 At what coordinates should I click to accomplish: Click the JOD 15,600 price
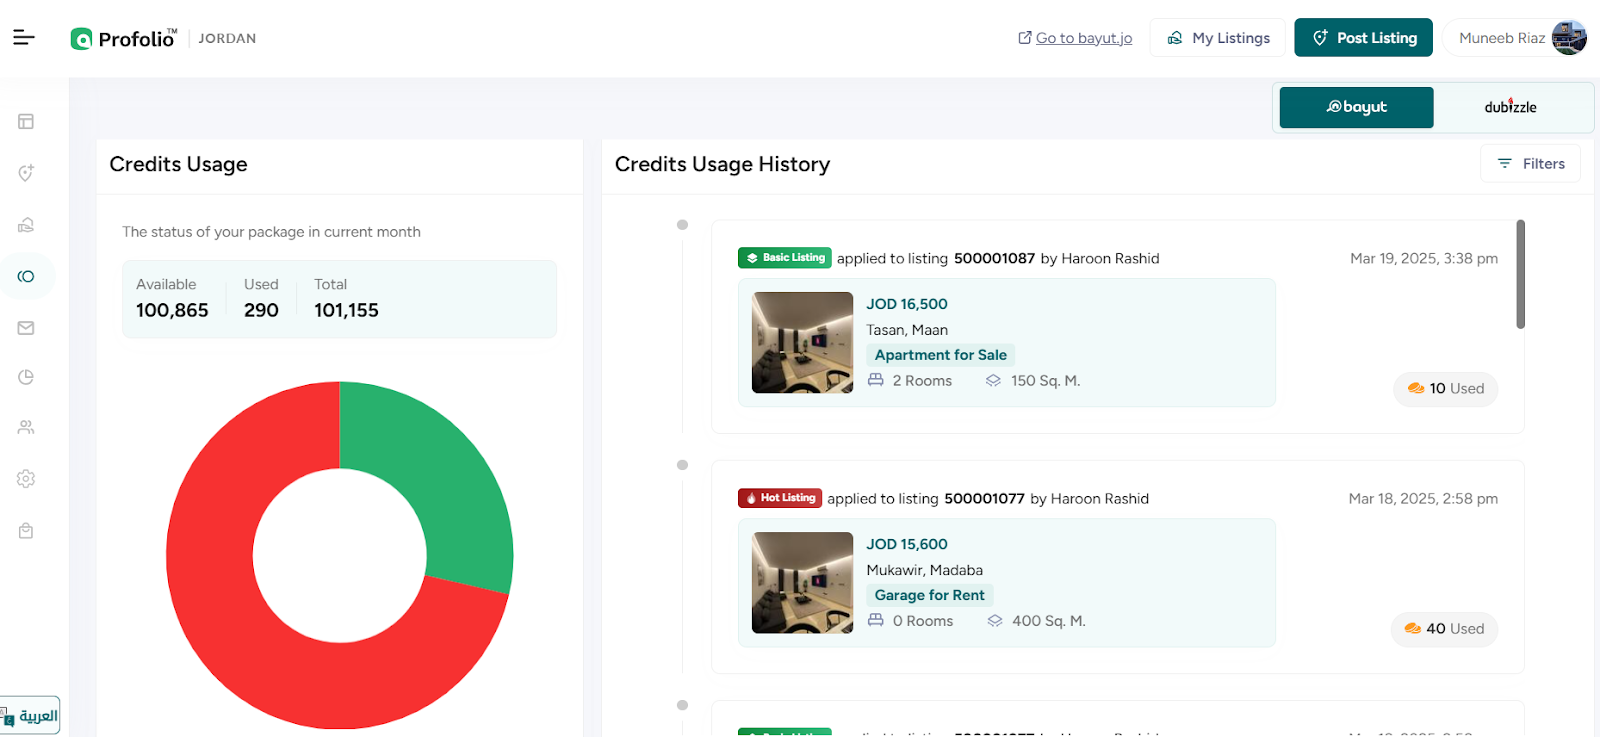(907, 544)
